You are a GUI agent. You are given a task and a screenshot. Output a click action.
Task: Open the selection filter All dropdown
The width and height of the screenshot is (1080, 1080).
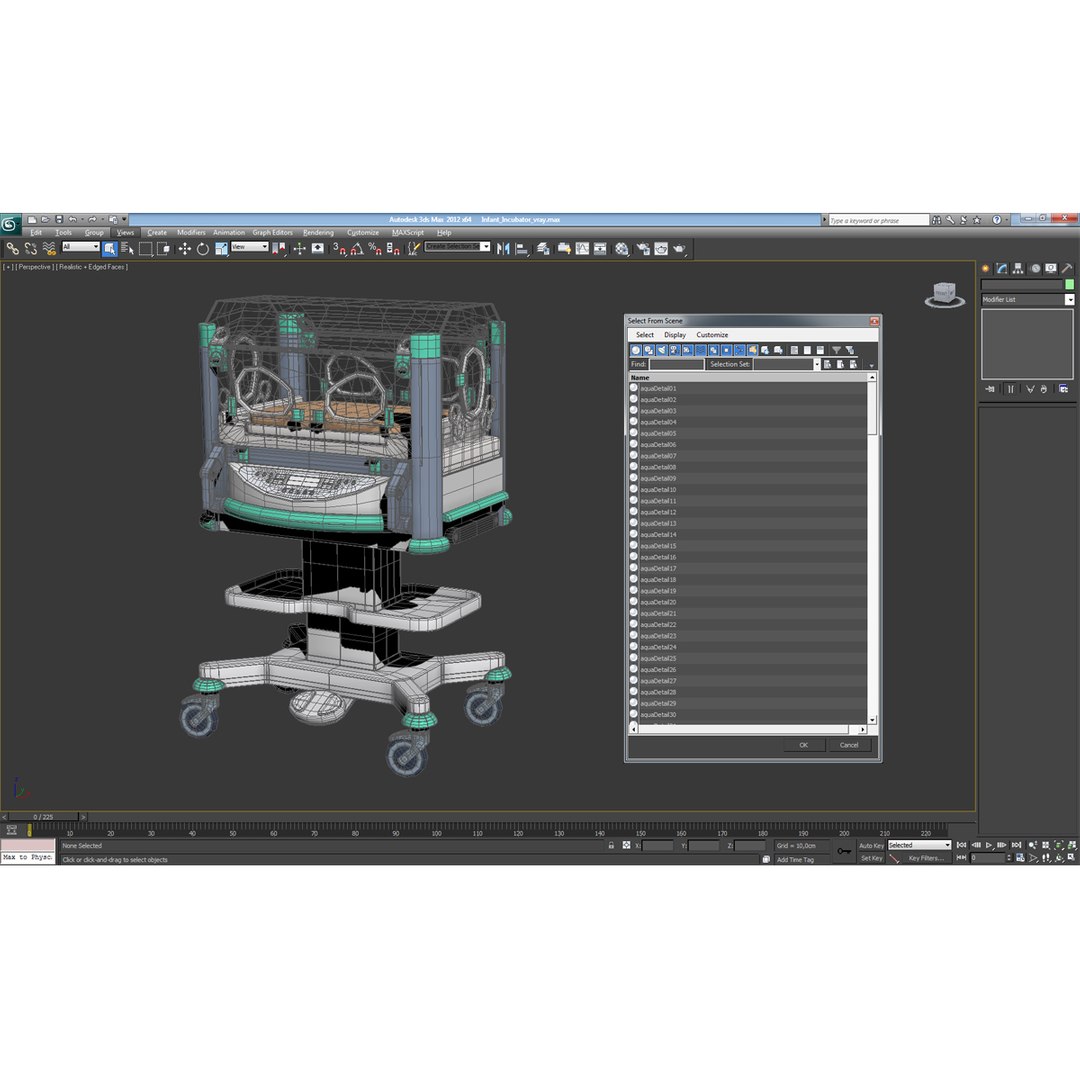(81, 247)
